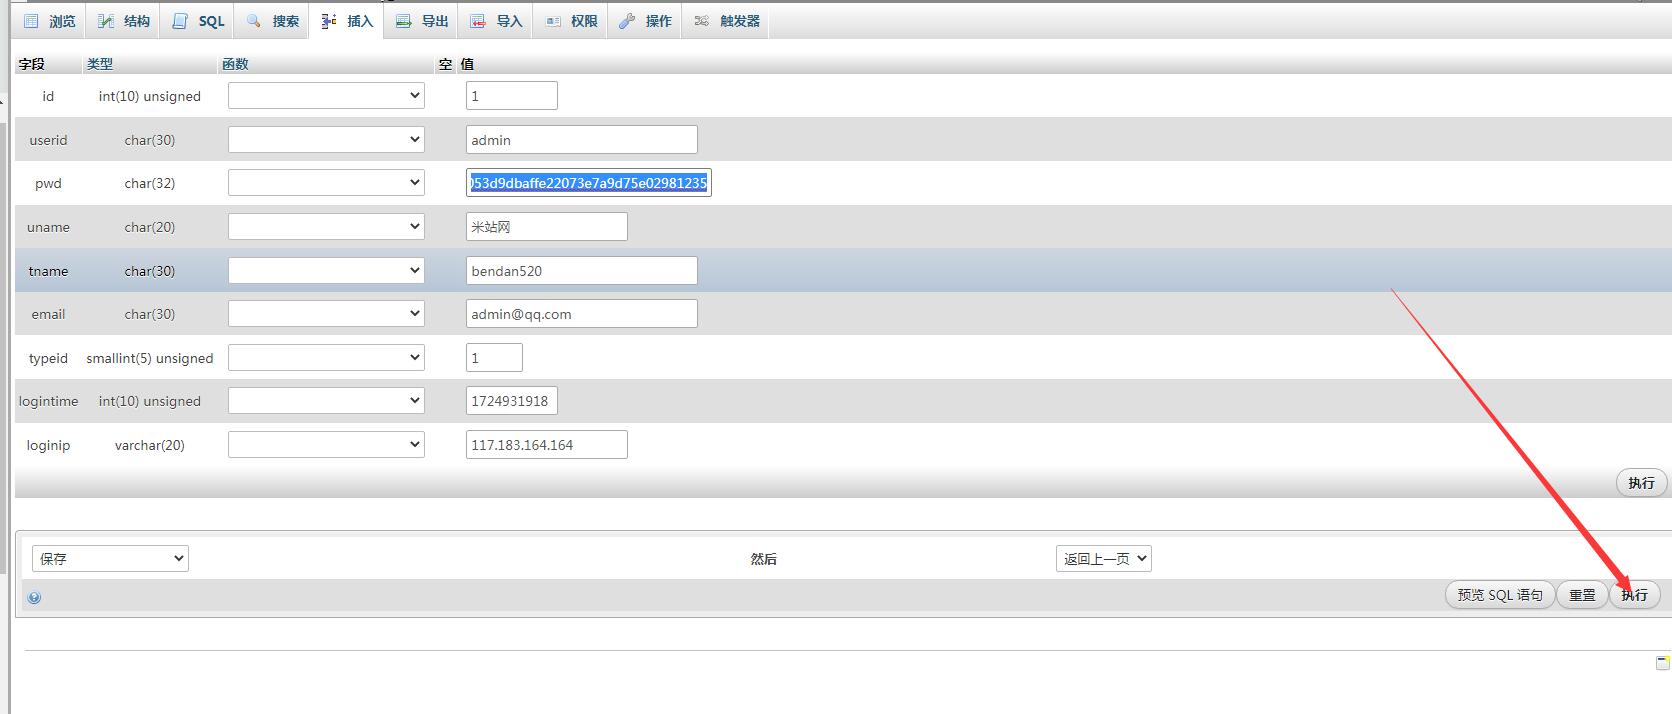Click the Privileges (权限) tab icon
The height and width of the screenshot is (714, 1672).
point(553,21)
